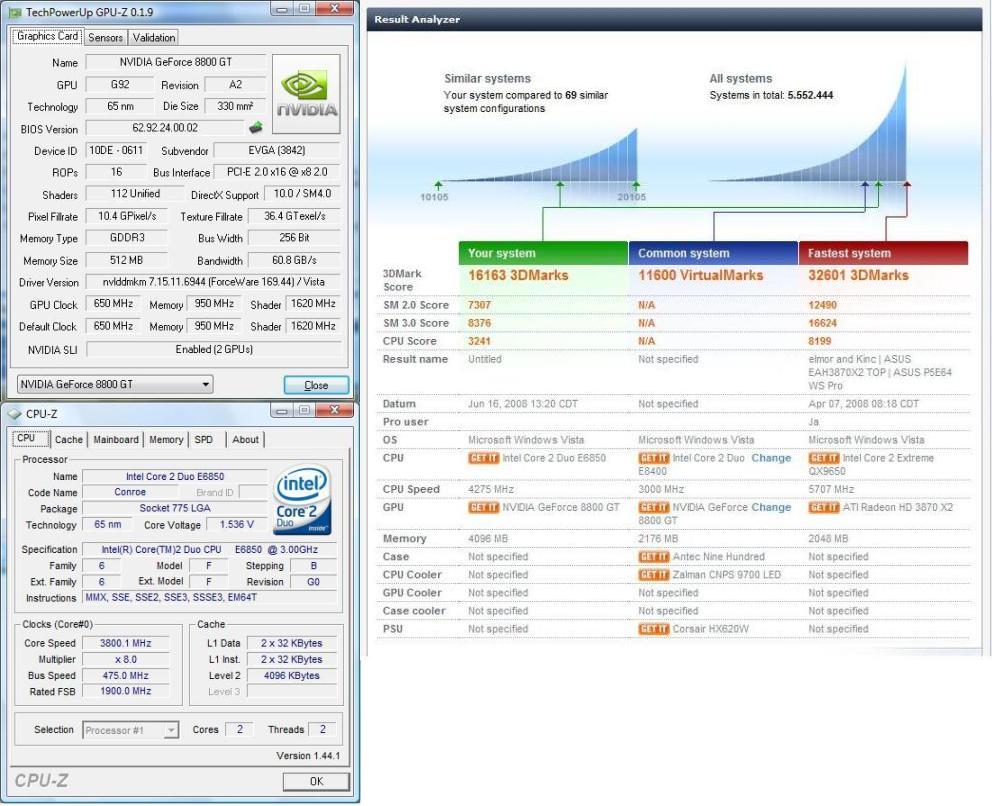
Task: Switch to the Validation tab in GPU-Z
Action: [154, 37]
